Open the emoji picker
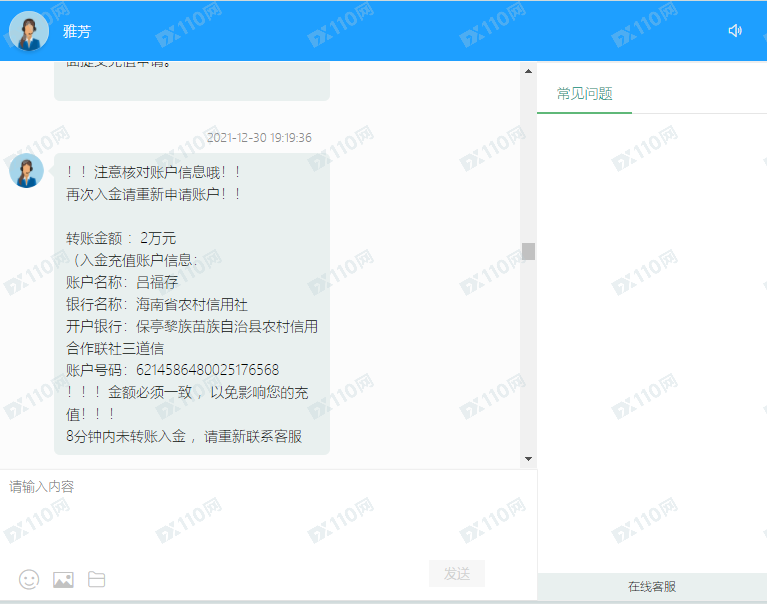 point(29,579)
